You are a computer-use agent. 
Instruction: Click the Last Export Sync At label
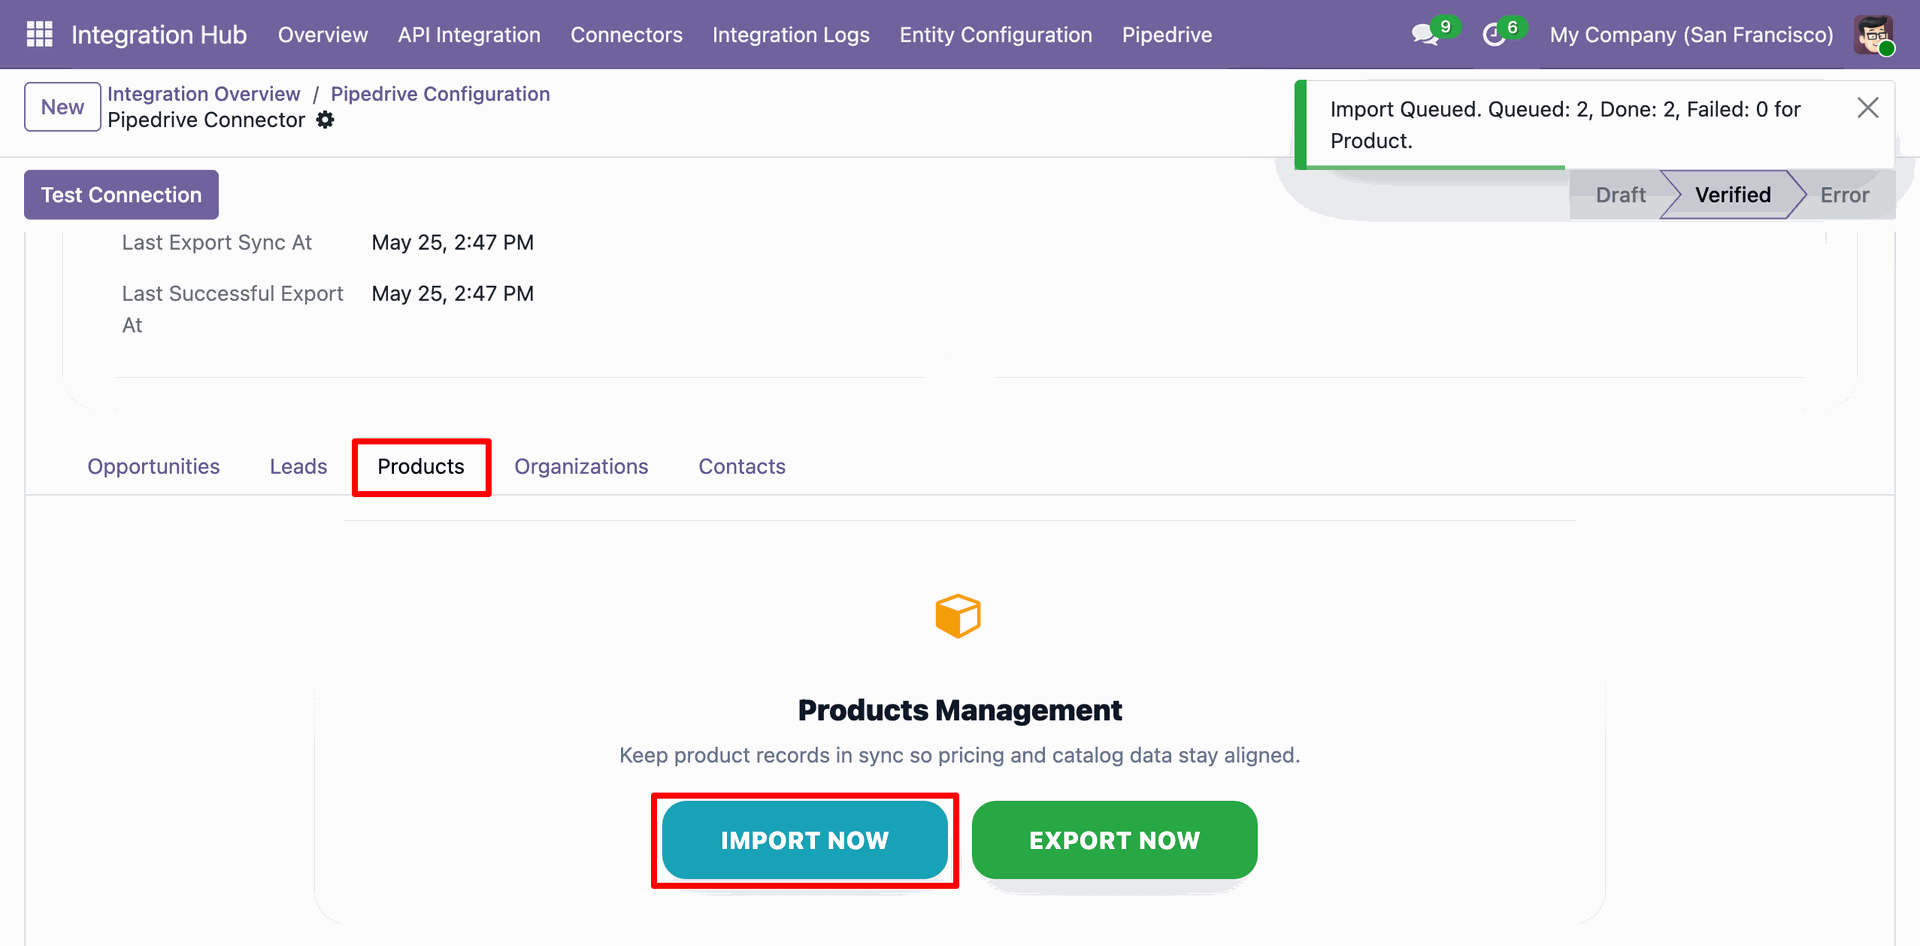217,243
